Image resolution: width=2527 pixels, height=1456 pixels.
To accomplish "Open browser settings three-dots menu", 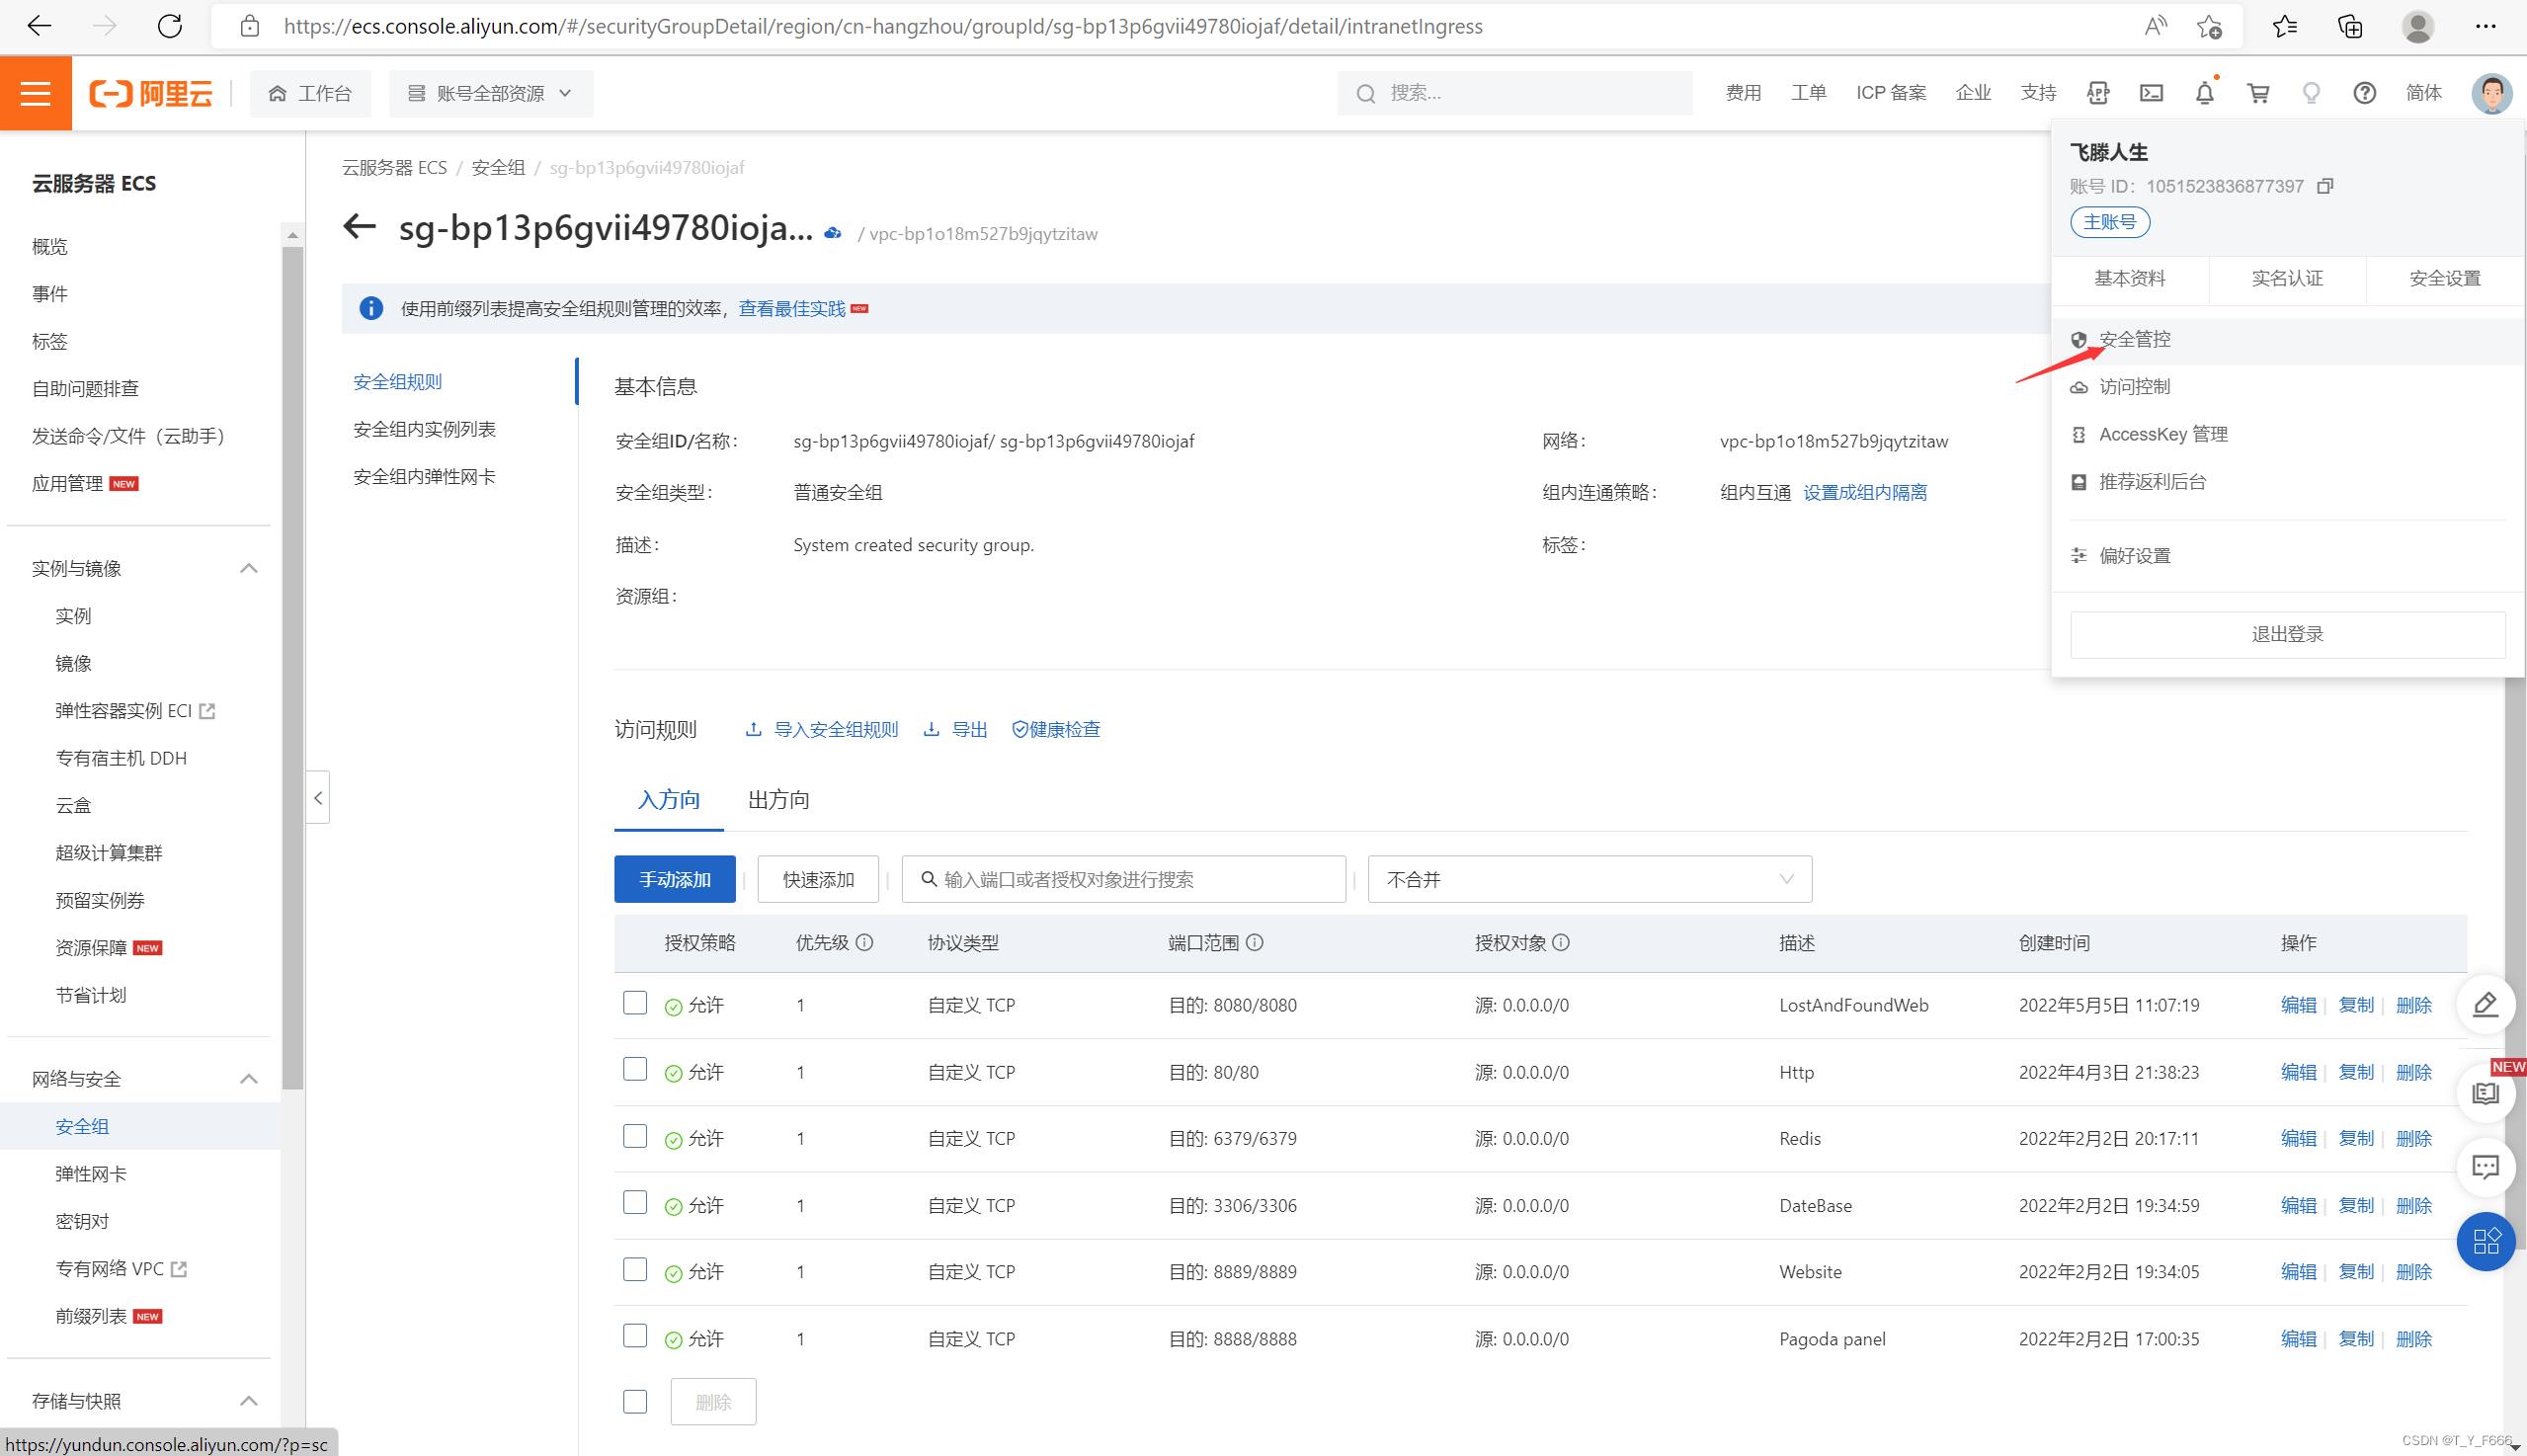I will [2486, 26].
